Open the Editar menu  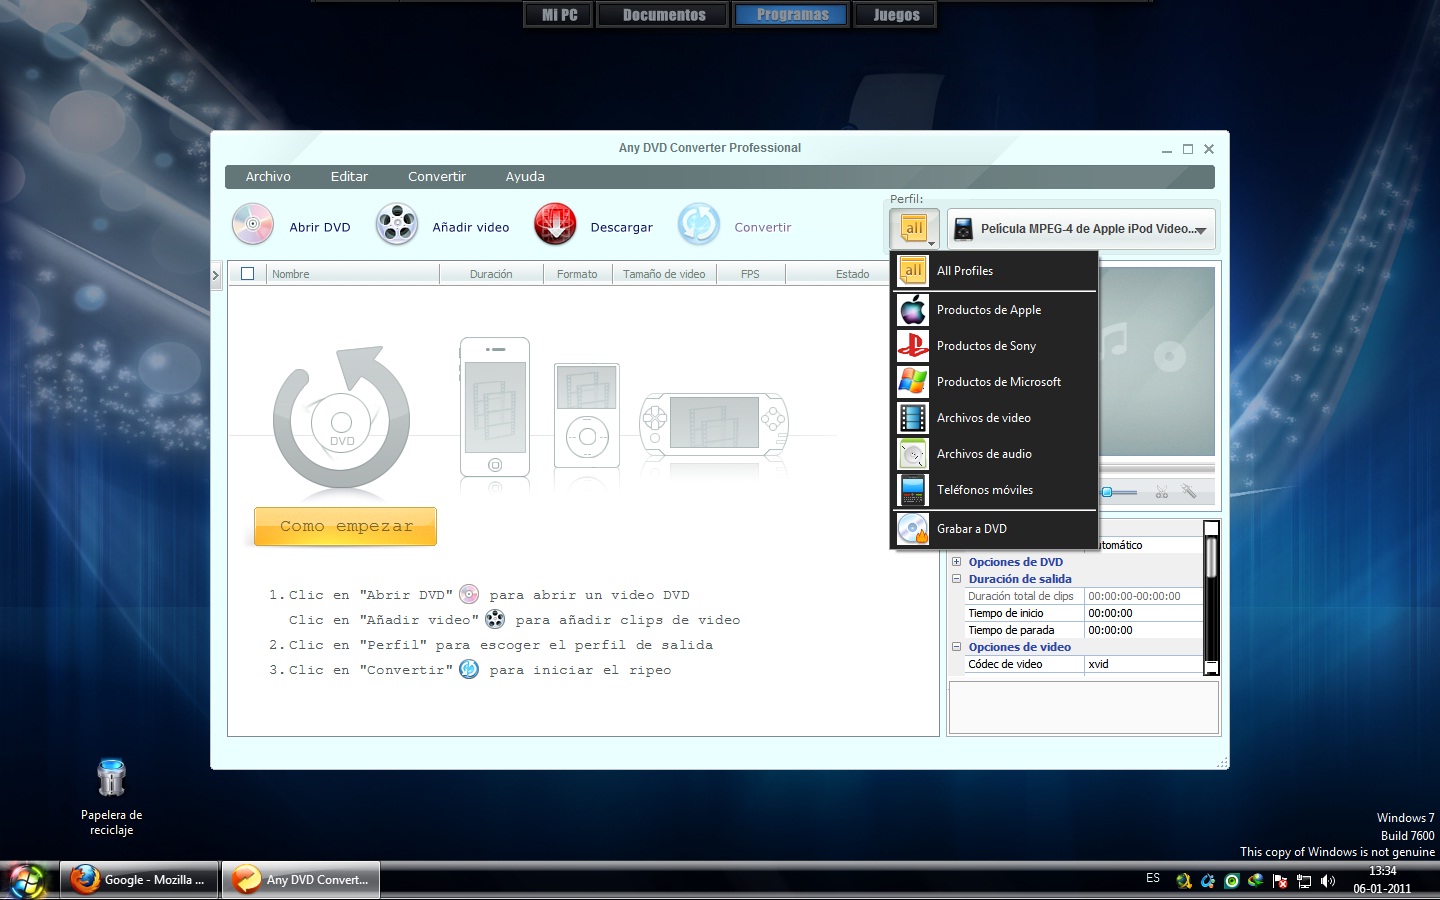click(x=349, y=177)
